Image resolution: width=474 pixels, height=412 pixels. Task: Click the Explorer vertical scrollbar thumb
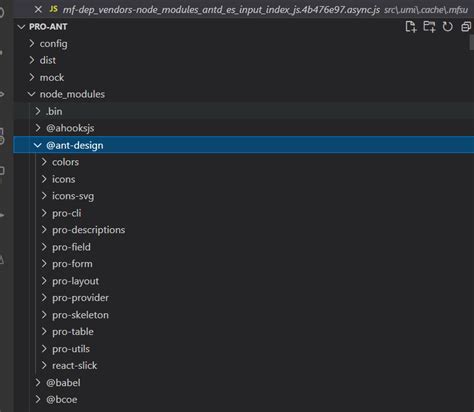coord(472,42)
